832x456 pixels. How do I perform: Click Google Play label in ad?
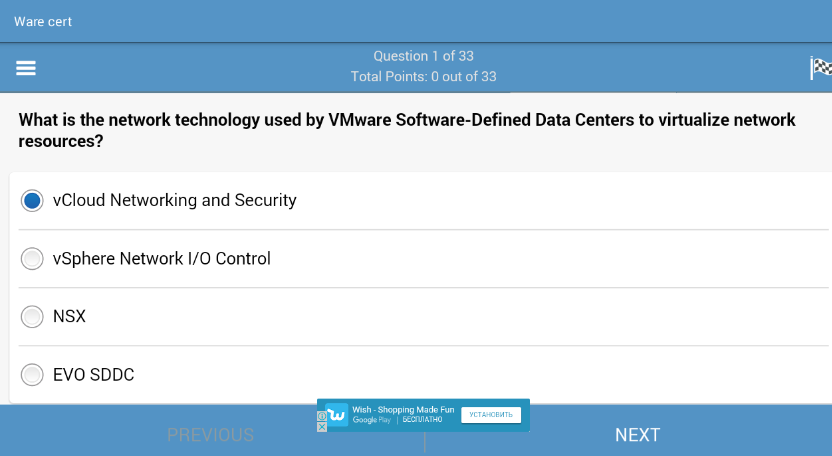click(372, 420)
